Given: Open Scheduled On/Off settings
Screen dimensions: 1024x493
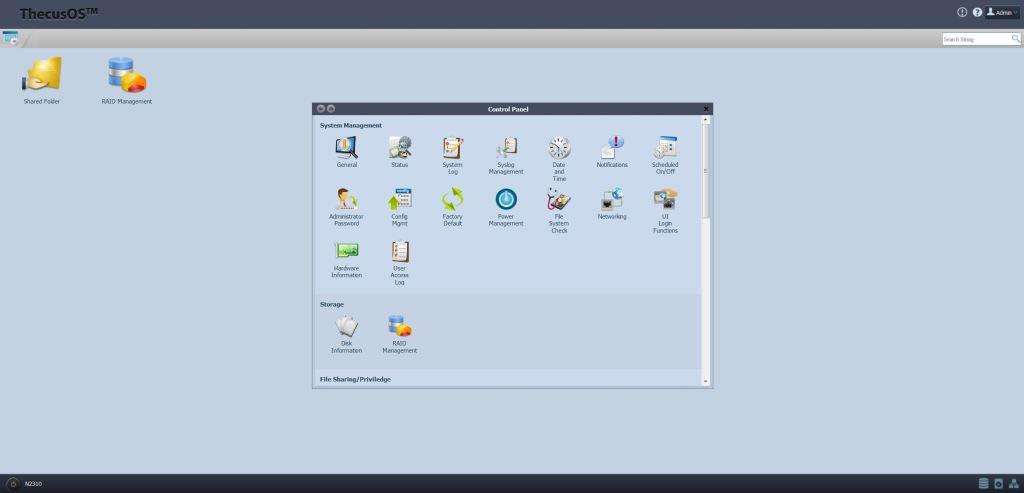Looking at the screenshot, I should pos(665,155).
